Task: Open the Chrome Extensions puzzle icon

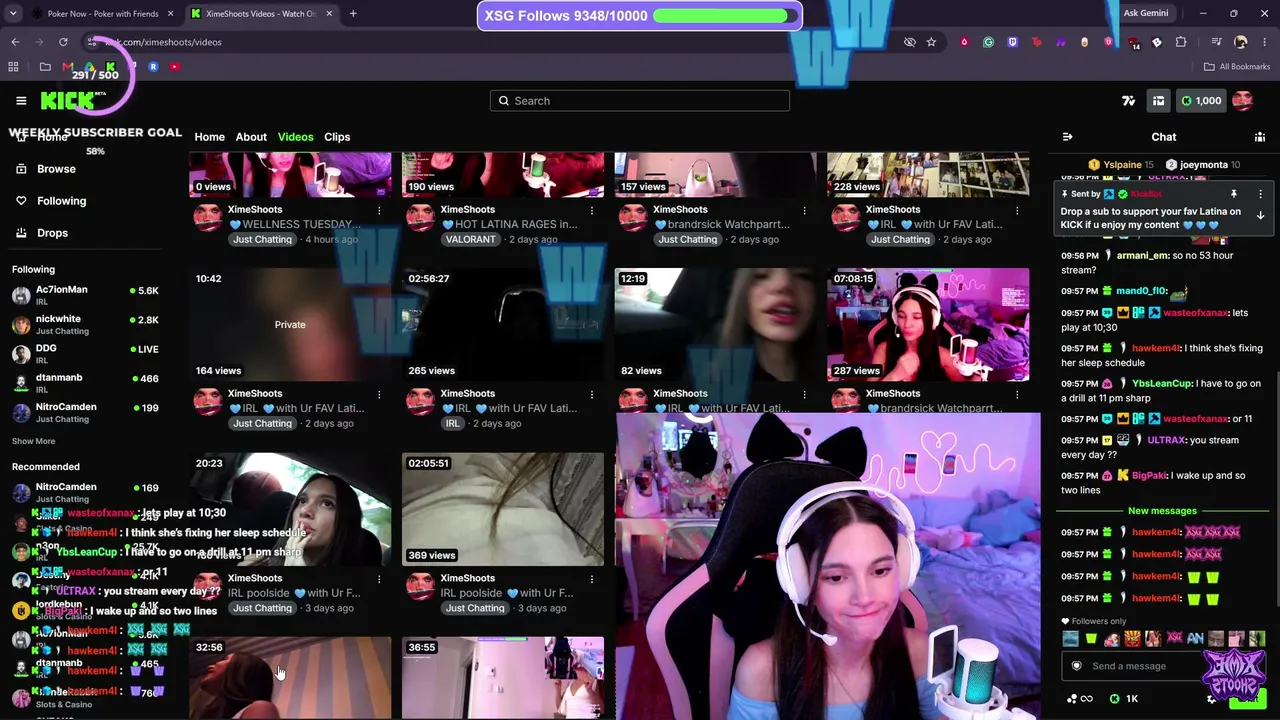Action: 1181,42
